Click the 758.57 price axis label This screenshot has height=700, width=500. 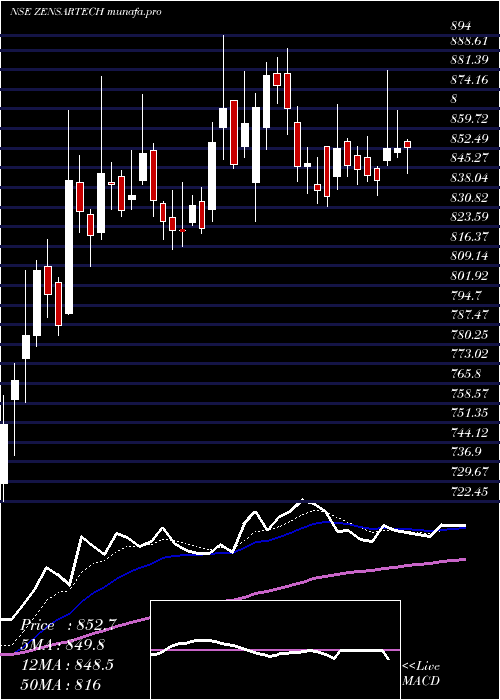pyautogui.click(x=469, y=393)
